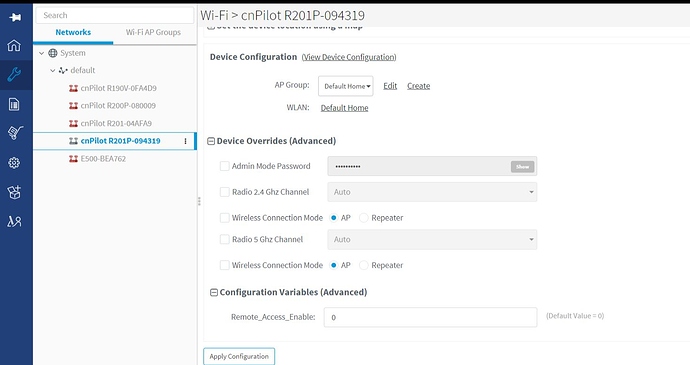Click the device icon for cnPilot R190V-0FA4D9
The height and width of the screenshot is (365, 690).
point(73,88)
